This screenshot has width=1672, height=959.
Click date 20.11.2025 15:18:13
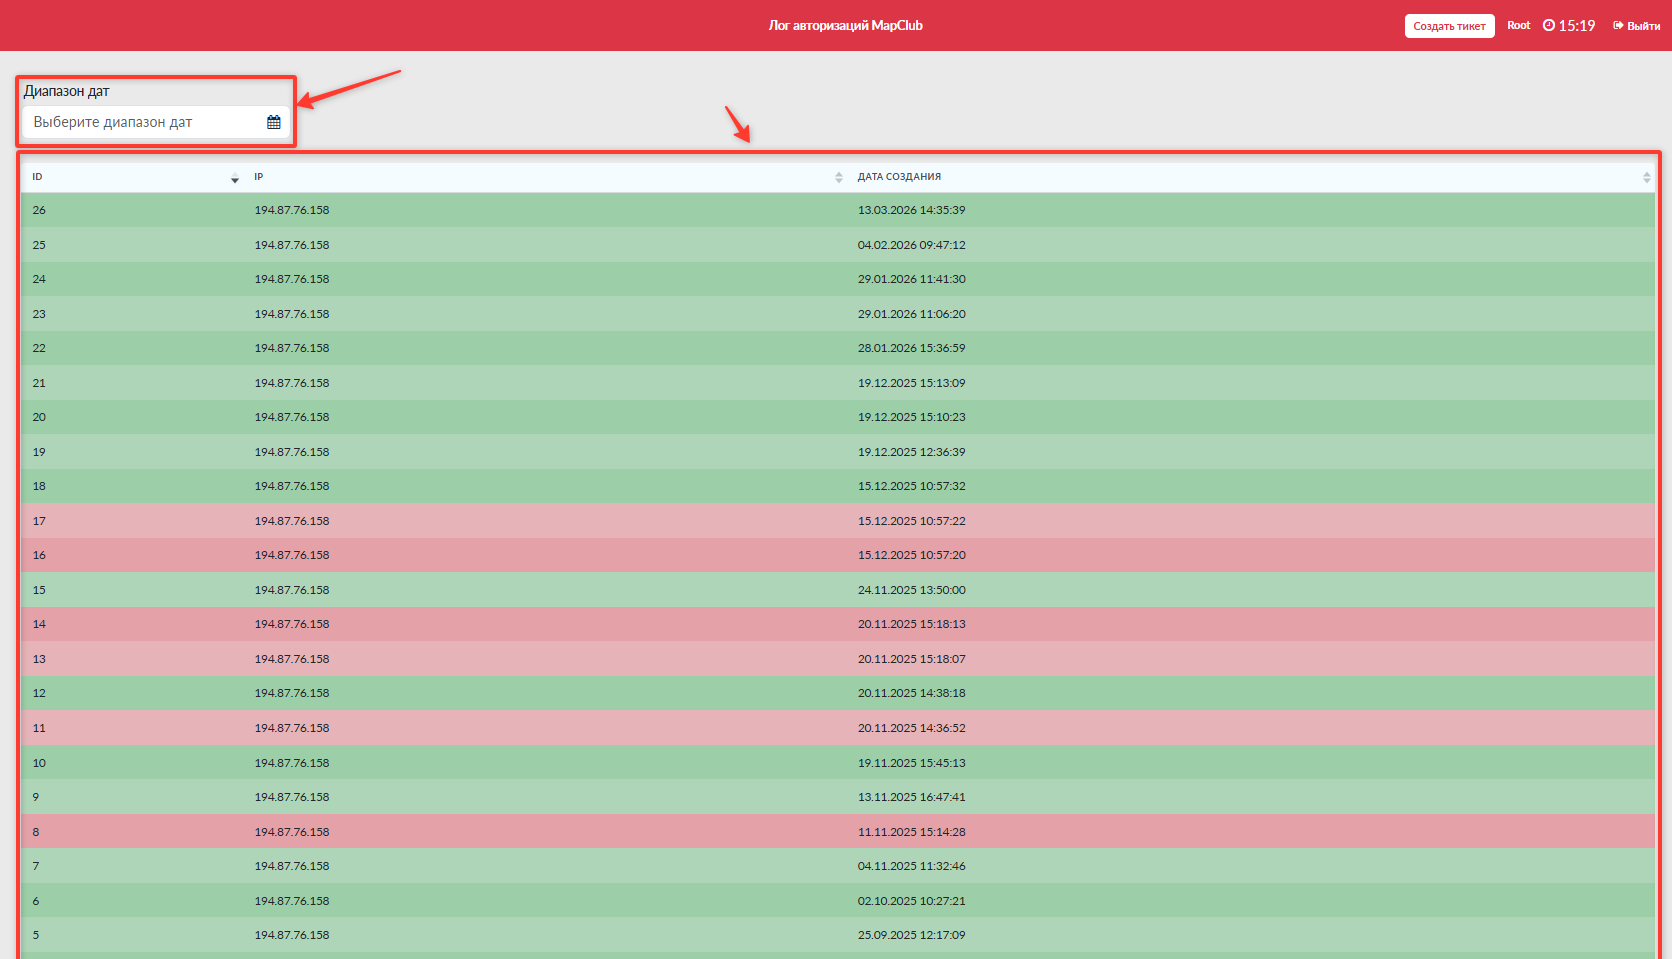[912, 624]
